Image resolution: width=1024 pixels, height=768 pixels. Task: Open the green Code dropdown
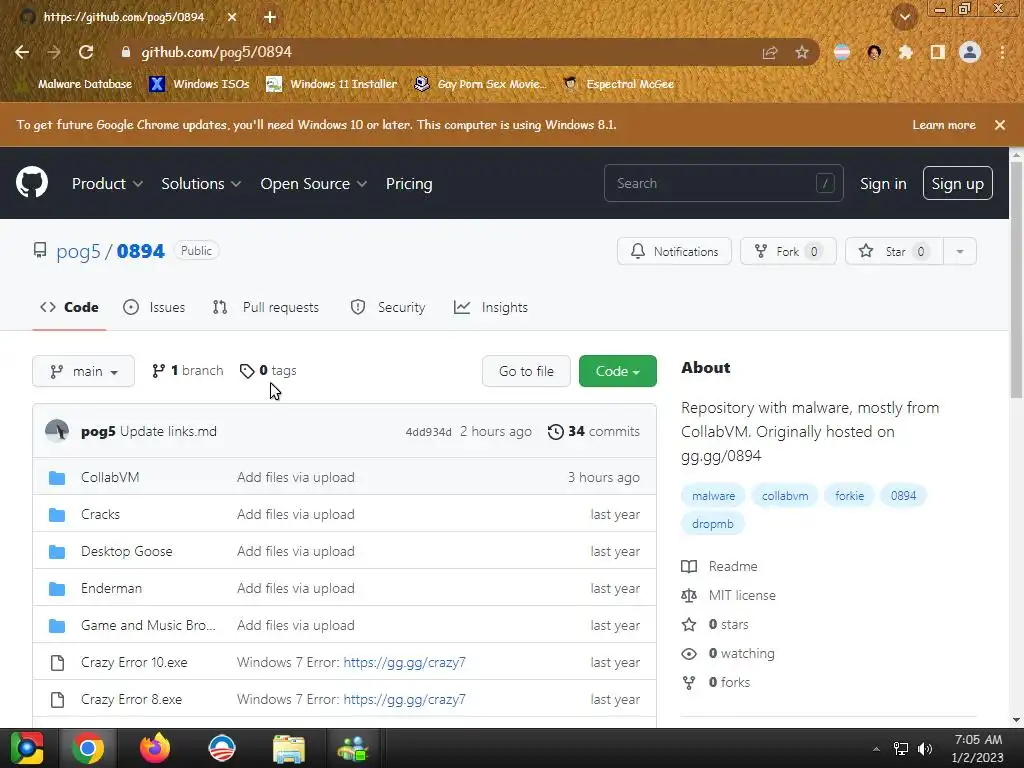pos(618,371)
